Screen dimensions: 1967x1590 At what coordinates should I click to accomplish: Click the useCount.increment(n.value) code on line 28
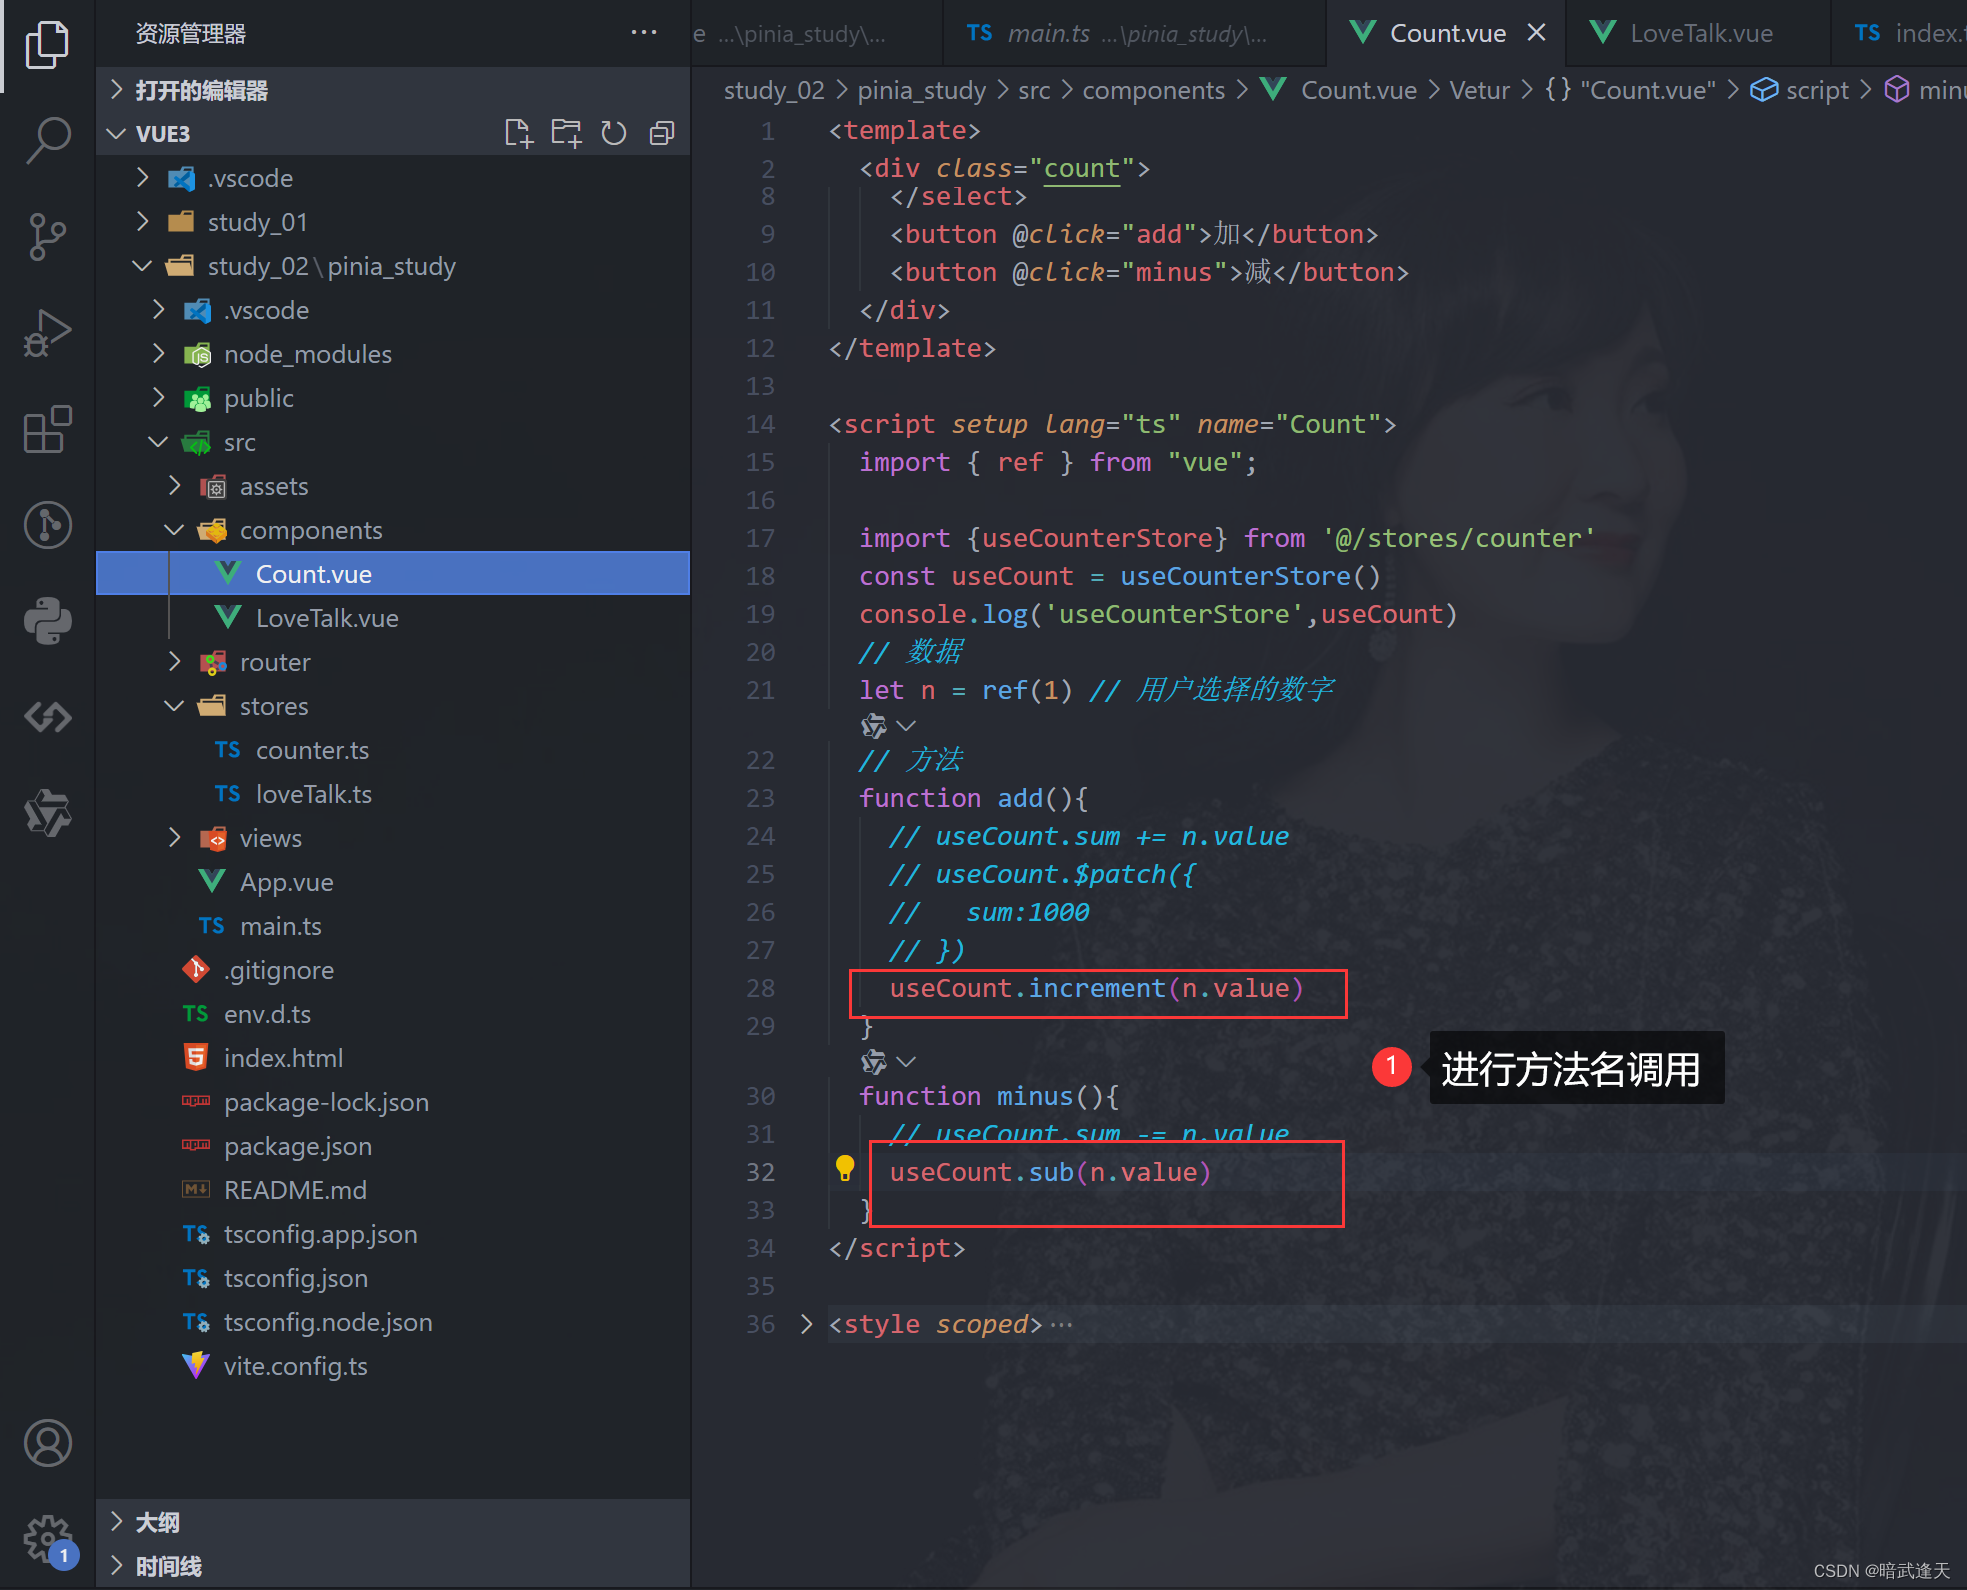(x=1097, y=989)
